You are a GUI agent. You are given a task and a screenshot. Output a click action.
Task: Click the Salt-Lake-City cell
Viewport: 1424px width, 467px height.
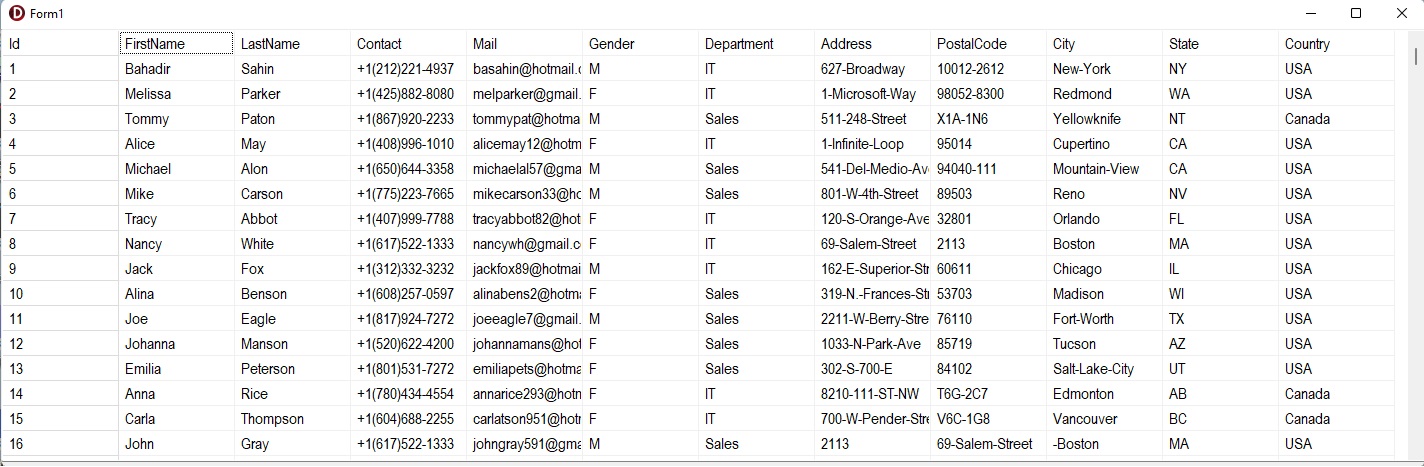[x=1104, y=369]
